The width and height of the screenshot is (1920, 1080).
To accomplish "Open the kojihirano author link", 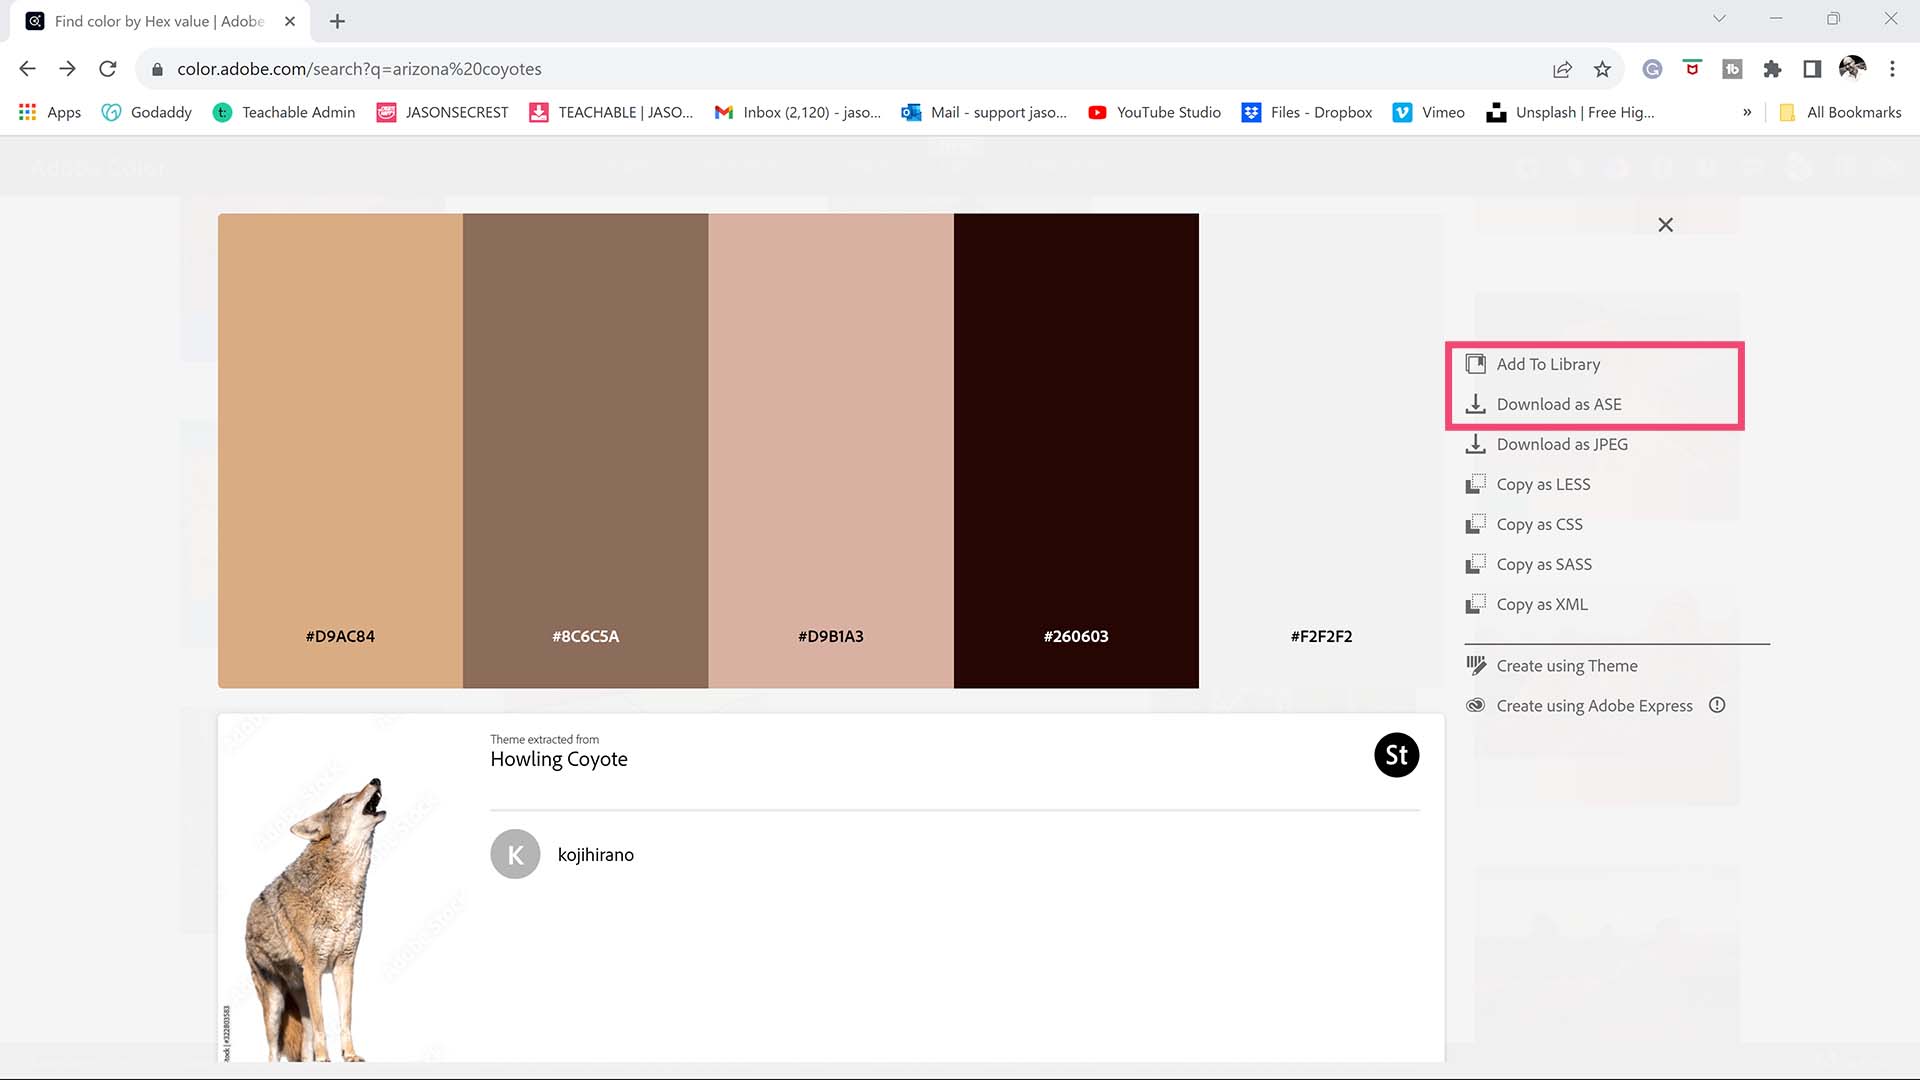I will [596, 854].
